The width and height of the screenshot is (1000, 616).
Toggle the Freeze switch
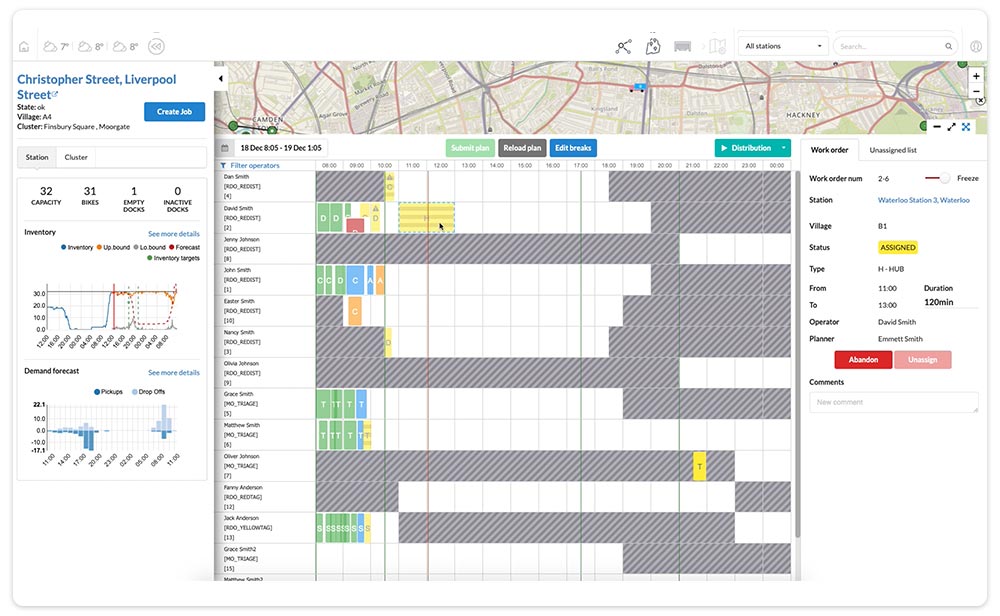coord(938,178)
